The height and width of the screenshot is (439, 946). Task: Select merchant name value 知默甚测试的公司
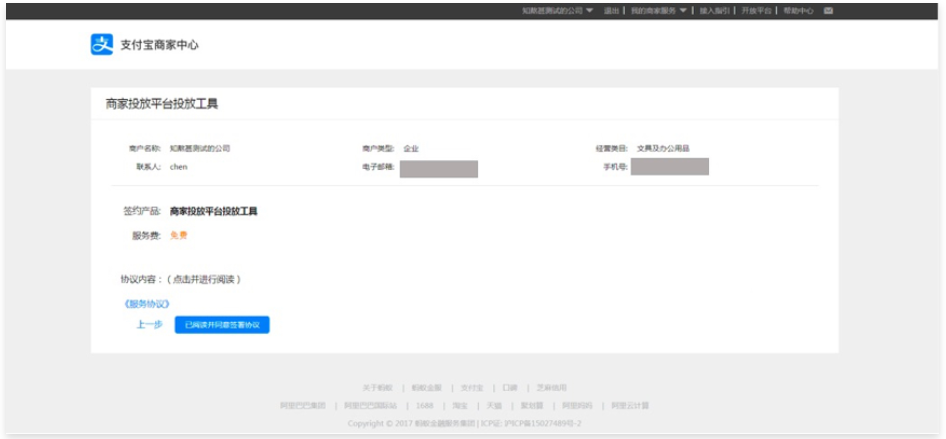200,148
